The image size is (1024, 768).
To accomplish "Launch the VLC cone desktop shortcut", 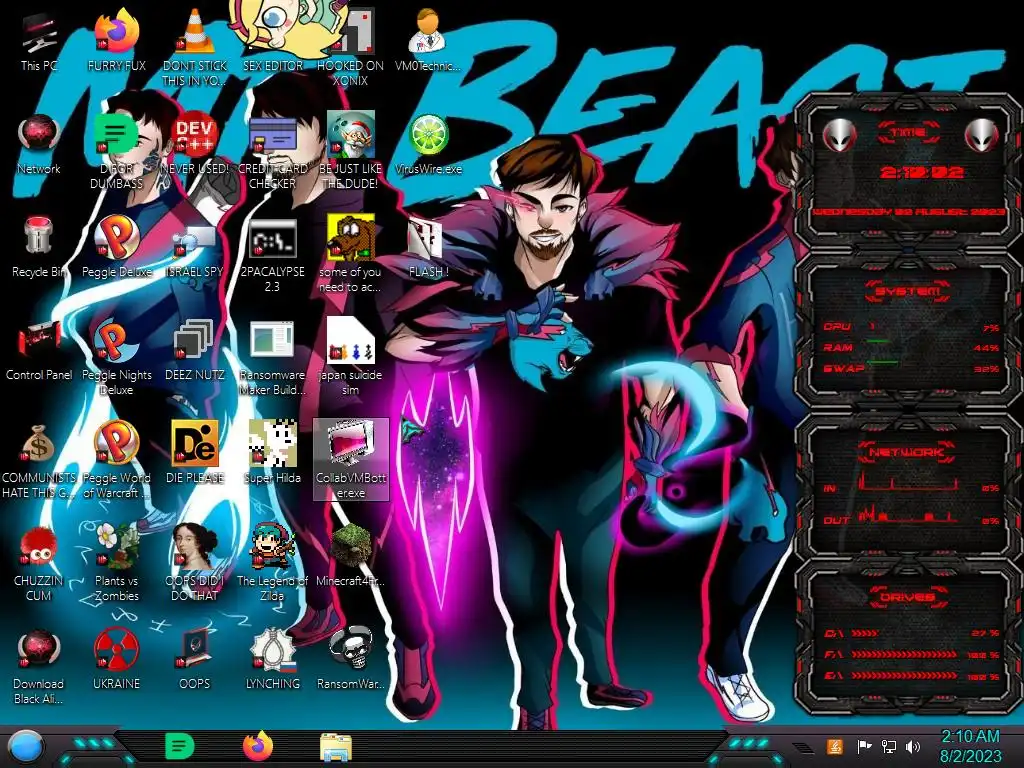I will pos(194,47).
